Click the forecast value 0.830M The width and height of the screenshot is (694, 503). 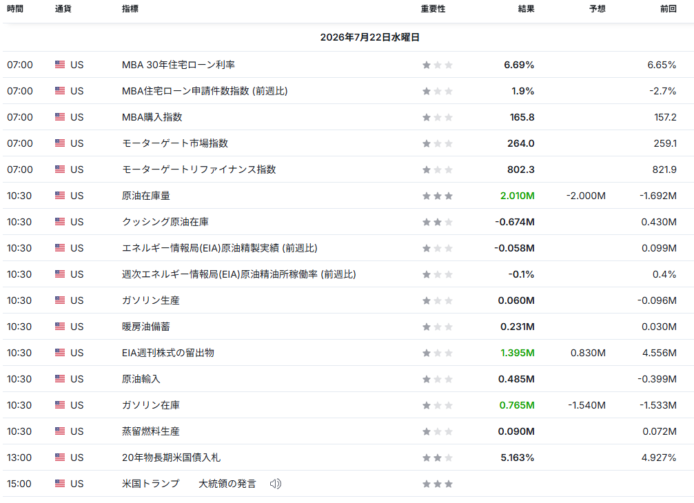point(588,353)
